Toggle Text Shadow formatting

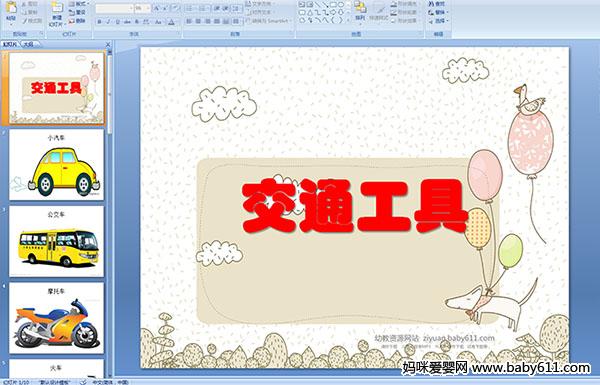pyautogui.click(x=137, y=22)
